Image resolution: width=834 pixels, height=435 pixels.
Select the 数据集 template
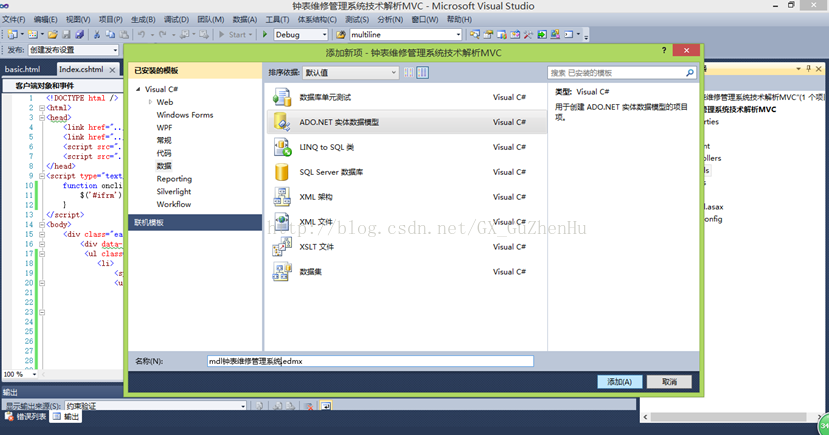[x=407, y=272]
